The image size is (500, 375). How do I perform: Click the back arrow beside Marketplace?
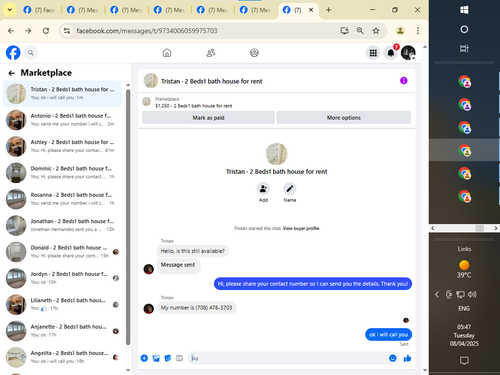(12, 73)
